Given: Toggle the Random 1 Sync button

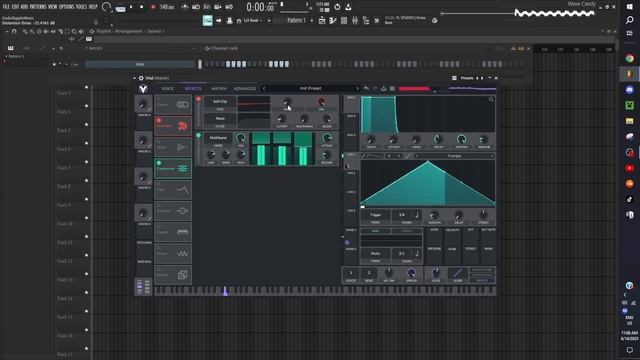Looking at the screenshot, I should 375,231.
